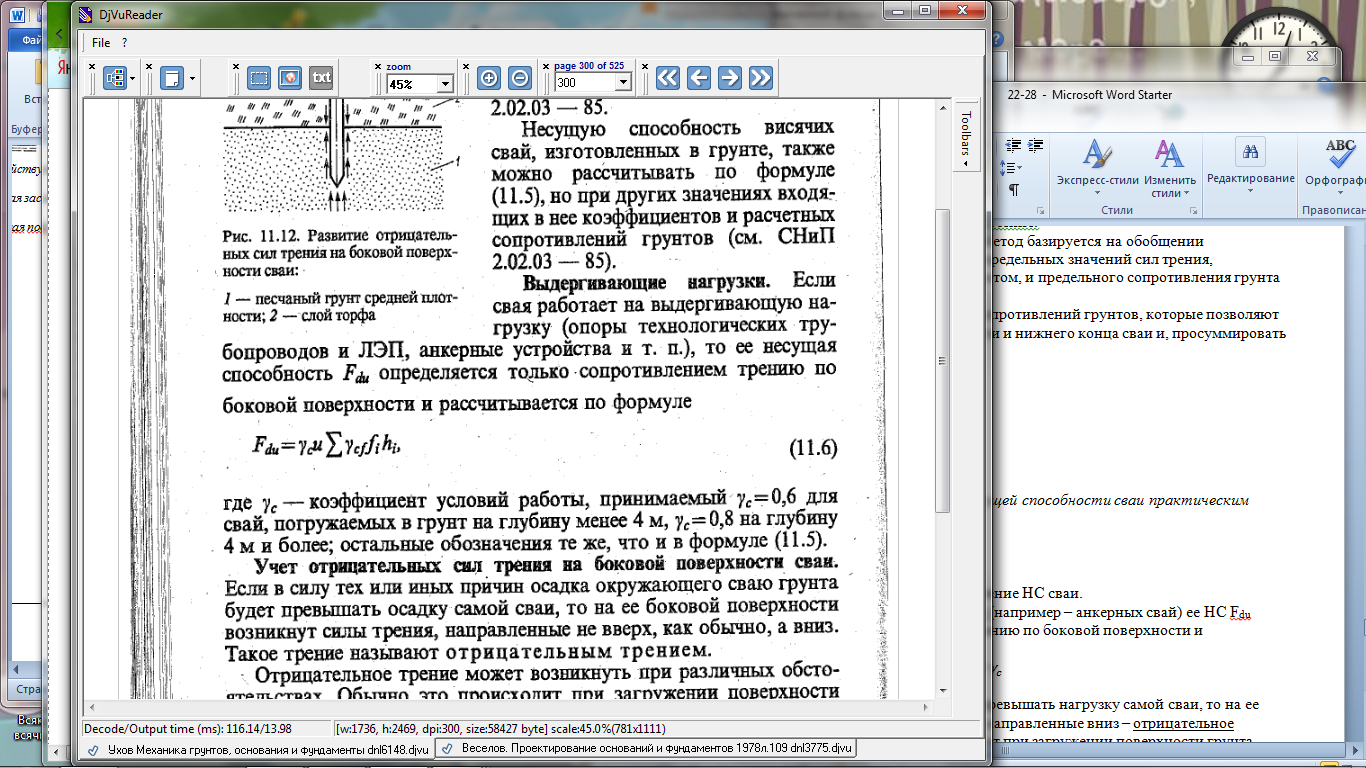Click the left sidebar collapse arrow
This screenshot has height=768, width=1366.
coord(61,35)
